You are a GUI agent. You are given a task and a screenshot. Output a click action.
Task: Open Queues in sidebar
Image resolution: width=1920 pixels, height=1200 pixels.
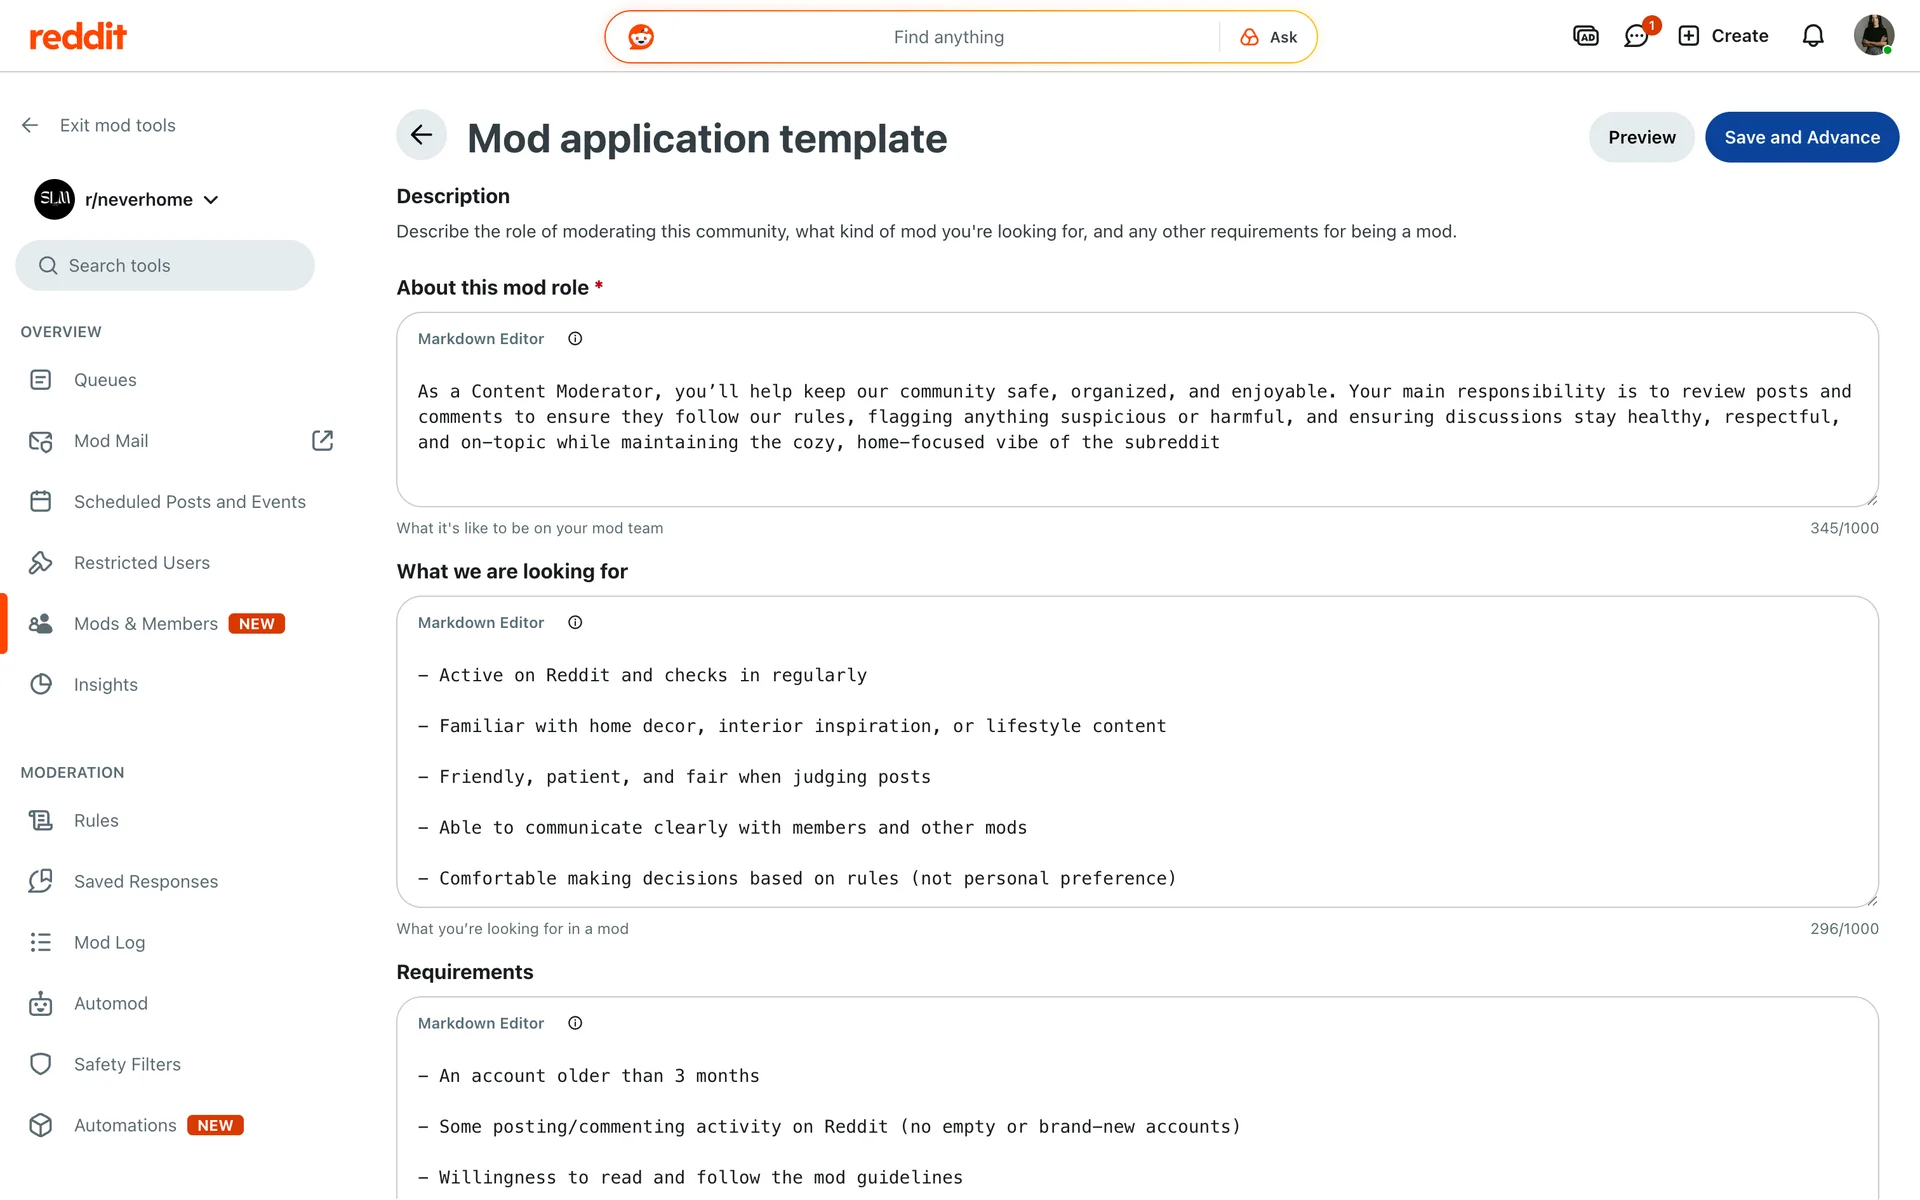pos(105,380)
